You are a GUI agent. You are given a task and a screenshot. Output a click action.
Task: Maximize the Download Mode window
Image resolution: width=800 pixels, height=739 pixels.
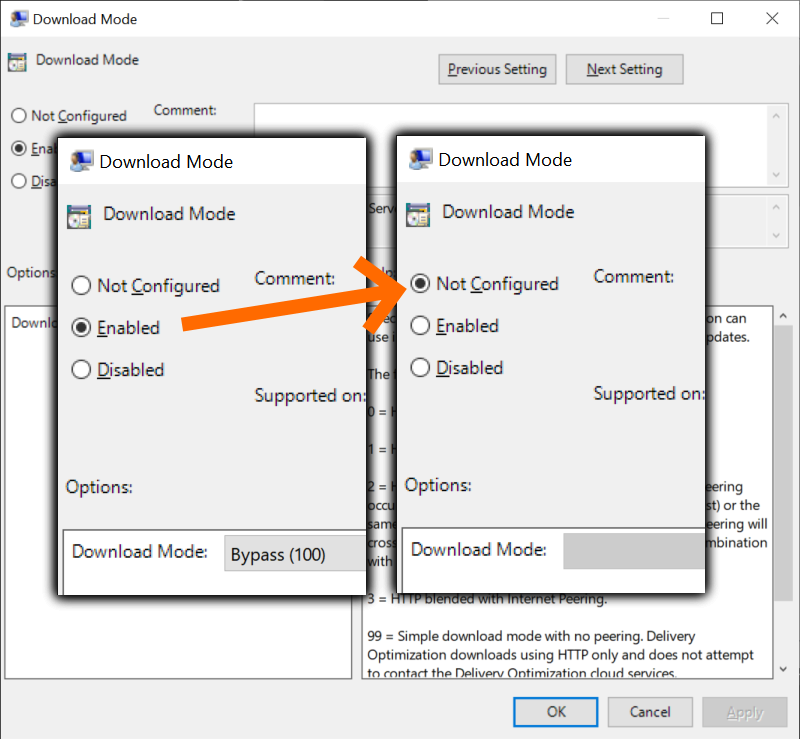tap(717, 19)
